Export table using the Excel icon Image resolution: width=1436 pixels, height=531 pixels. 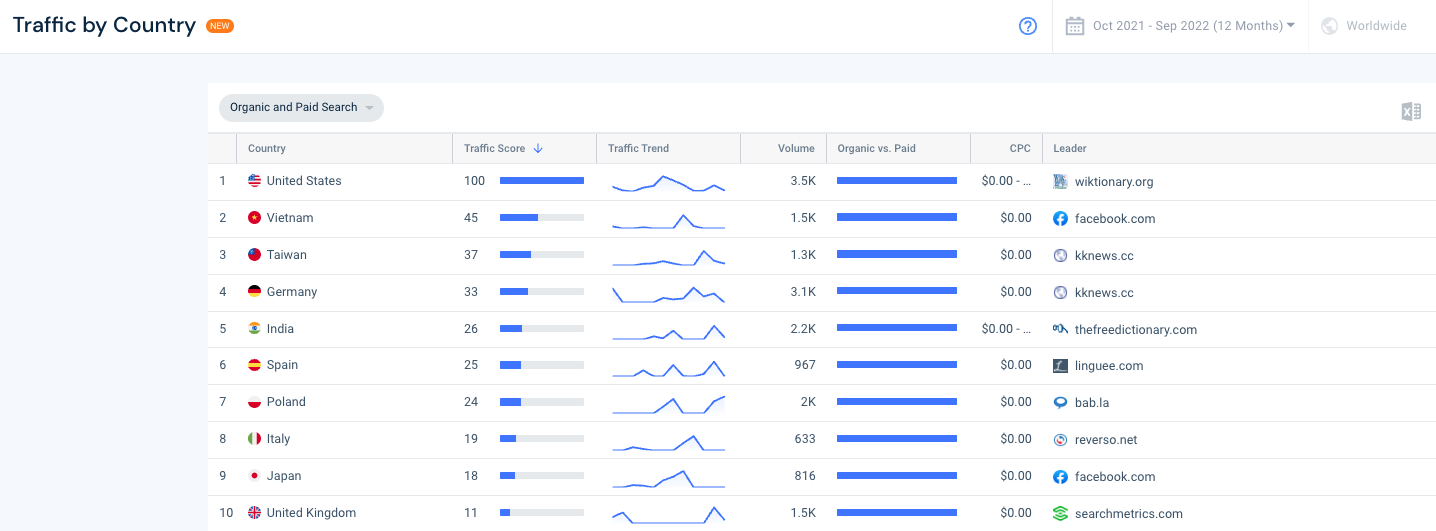[1410, 111]
